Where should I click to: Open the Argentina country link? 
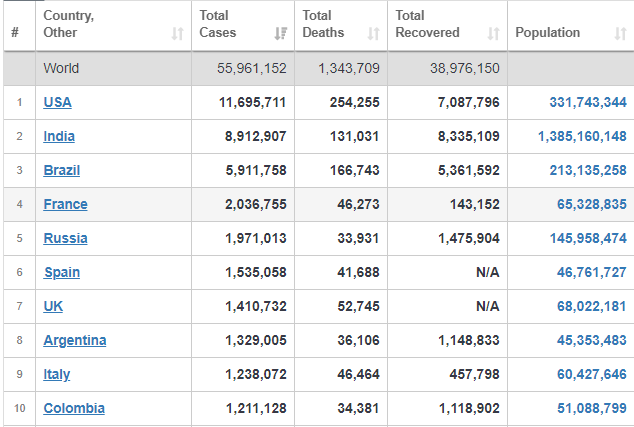(x=75, y=340)
